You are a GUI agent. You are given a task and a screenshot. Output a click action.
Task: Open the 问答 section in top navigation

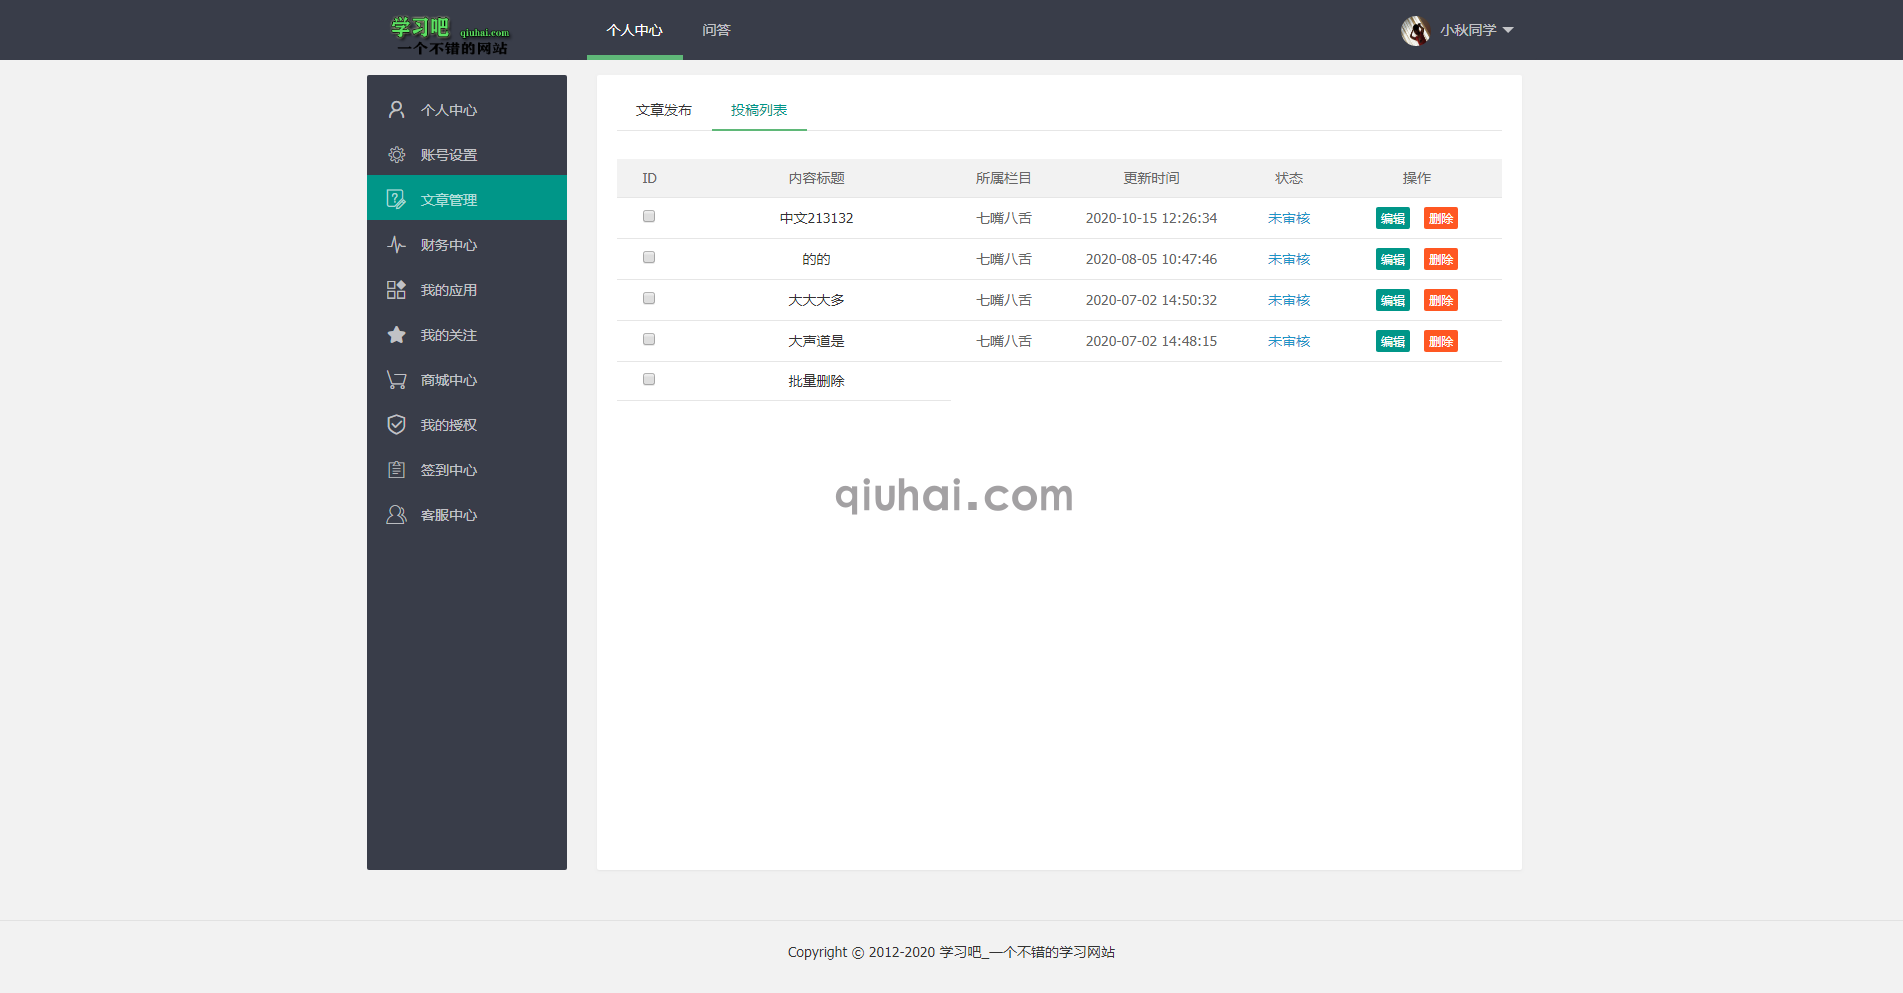pyautogui.click(x=717, y=30)
